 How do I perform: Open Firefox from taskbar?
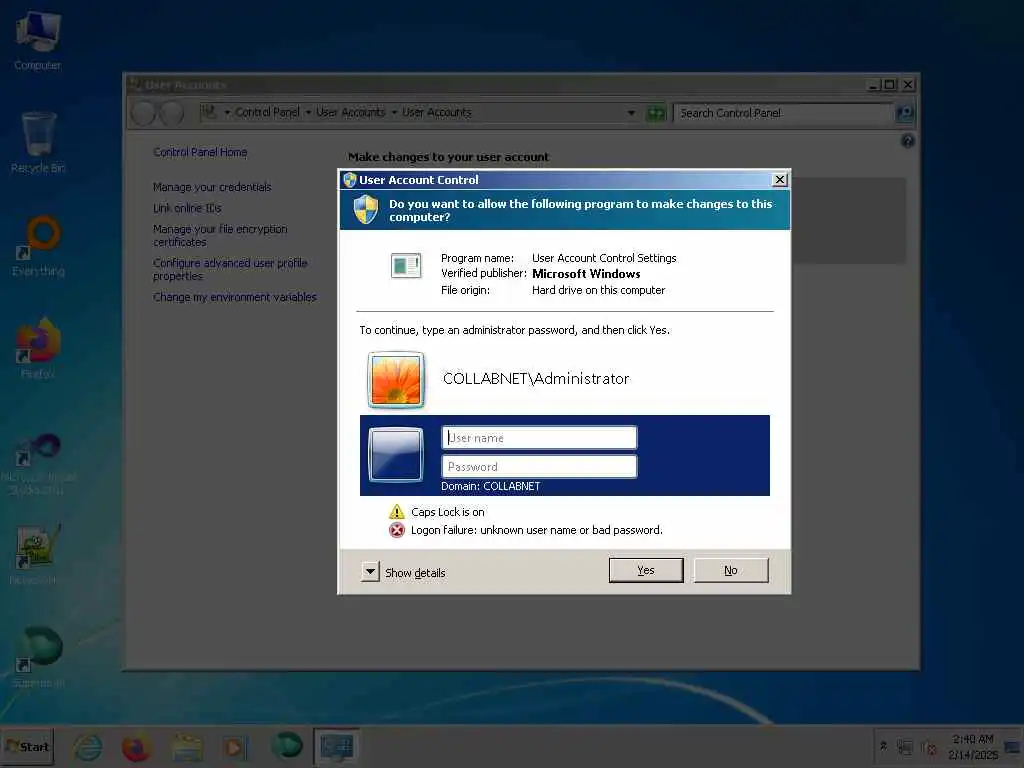click(x=136, y=747)
